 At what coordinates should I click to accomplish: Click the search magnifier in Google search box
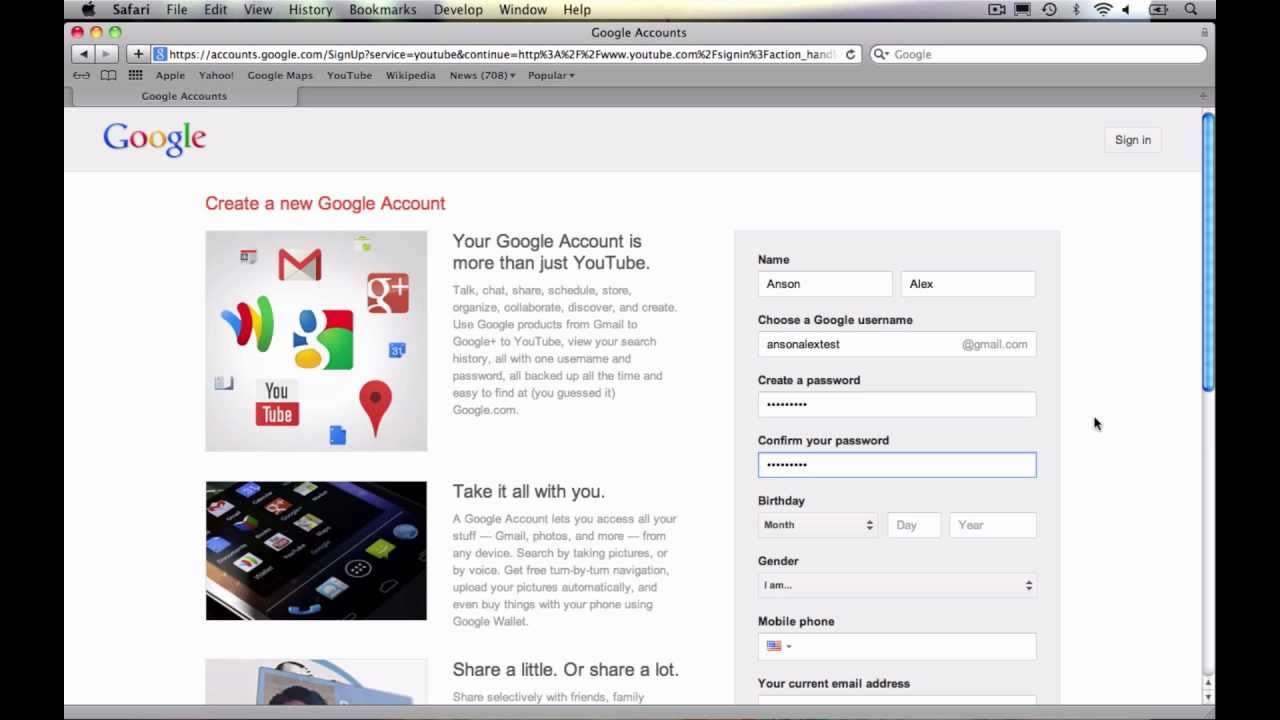tap(881, 54)
